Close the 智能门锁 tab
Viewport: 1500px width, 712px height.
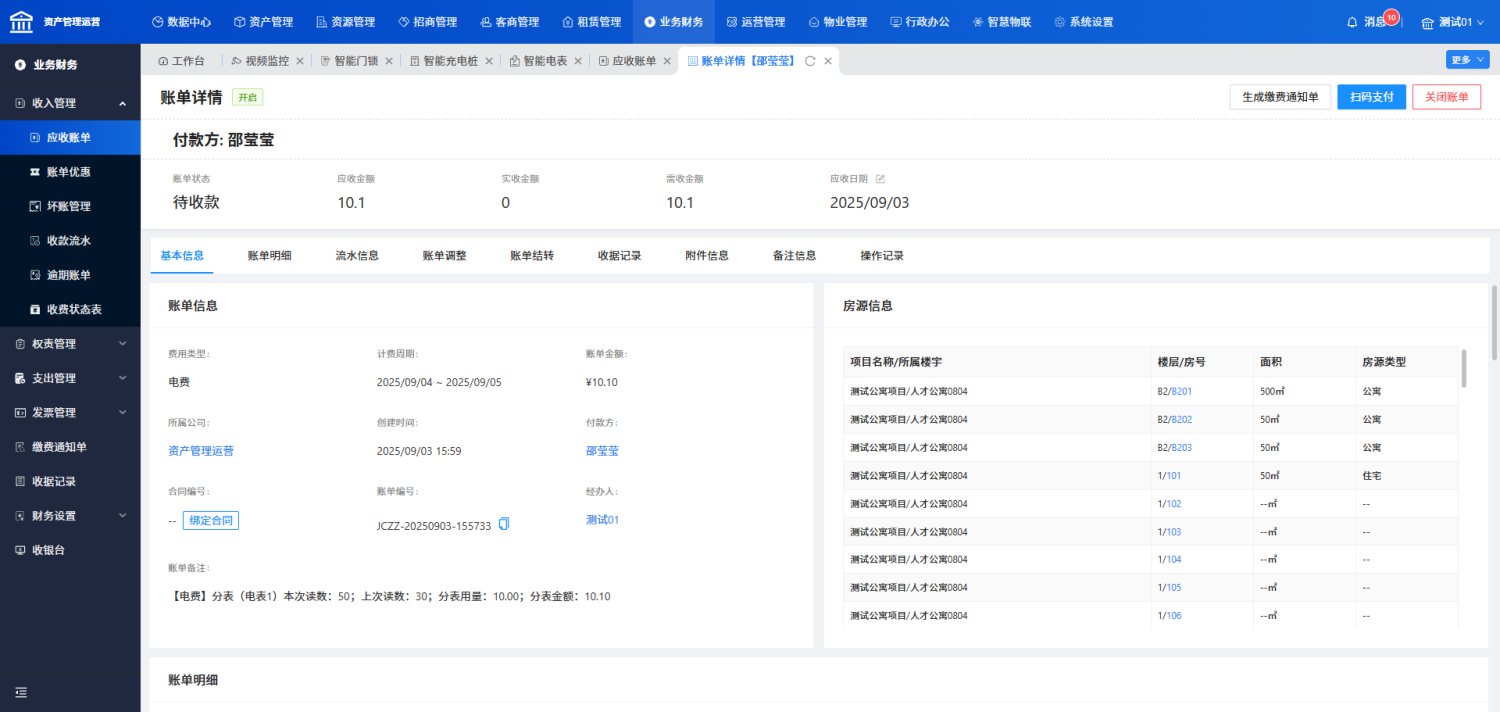(389, 61)
